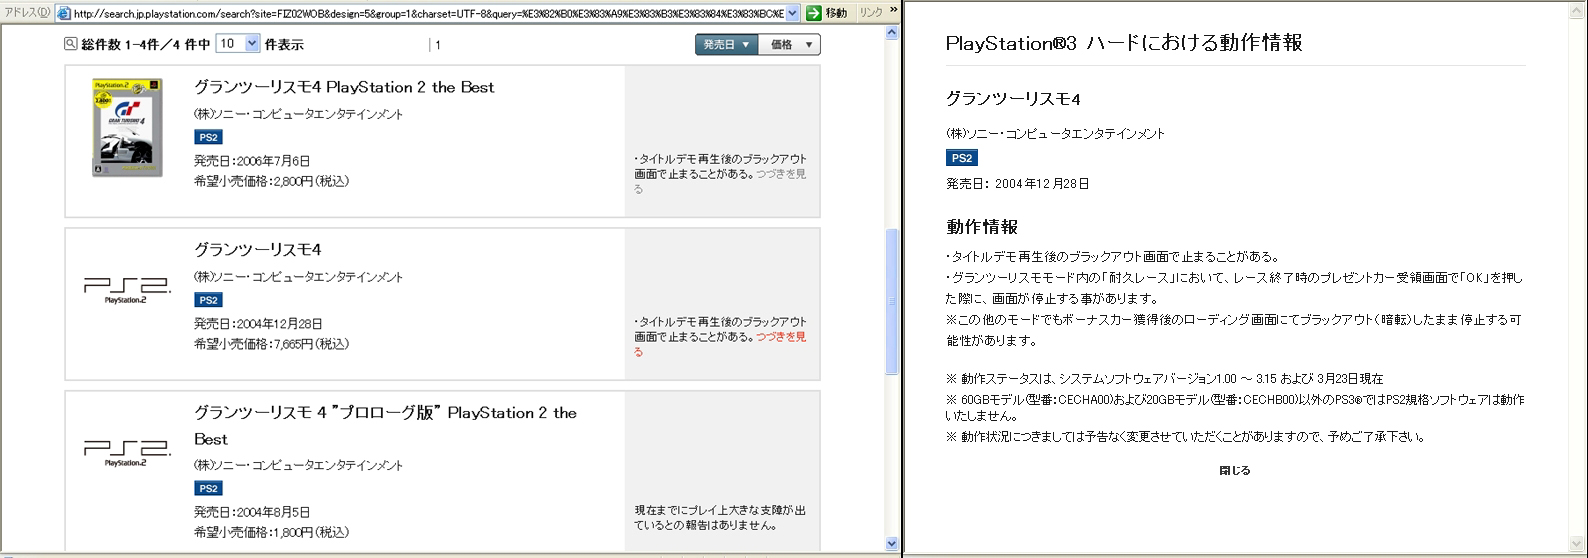Open title グランツーリスモ4 PlayStation 2 the Best
Image resolution: width=1588 pixels, height=558 pixels.
click(344, 87)
